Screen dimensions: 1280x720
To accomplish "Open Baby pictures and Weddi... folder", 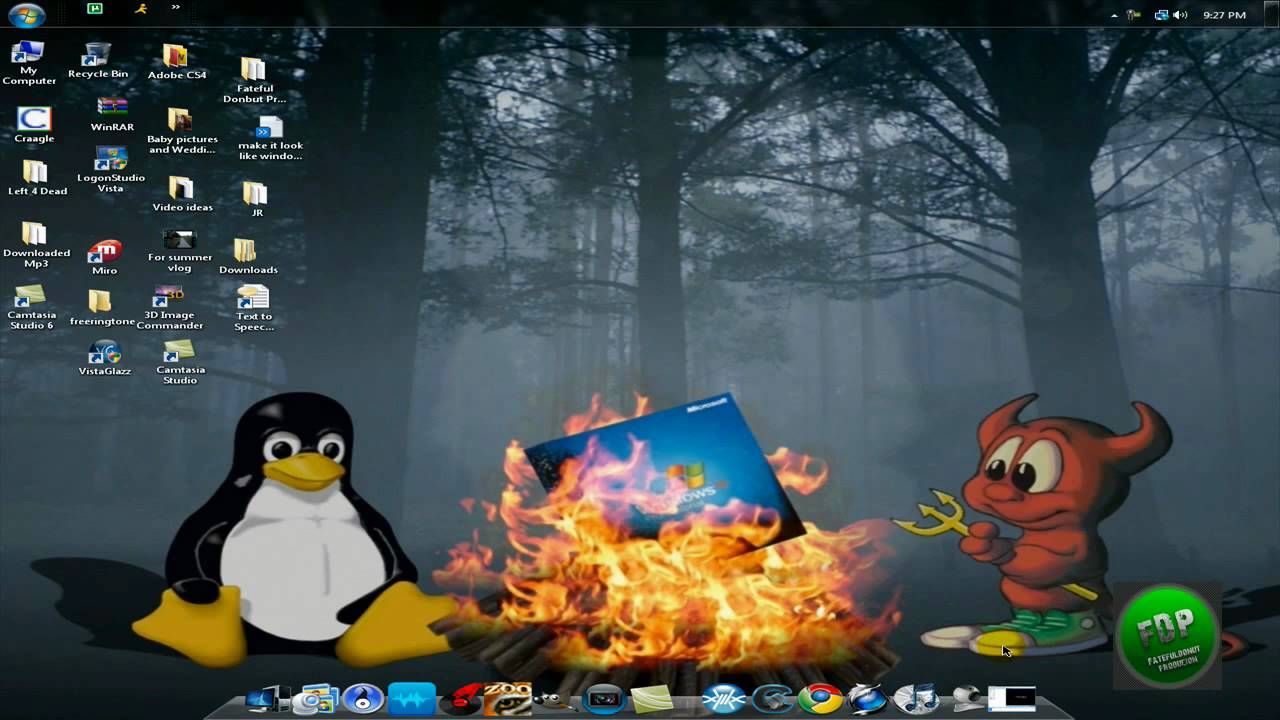I will click(x=182, y=131).
